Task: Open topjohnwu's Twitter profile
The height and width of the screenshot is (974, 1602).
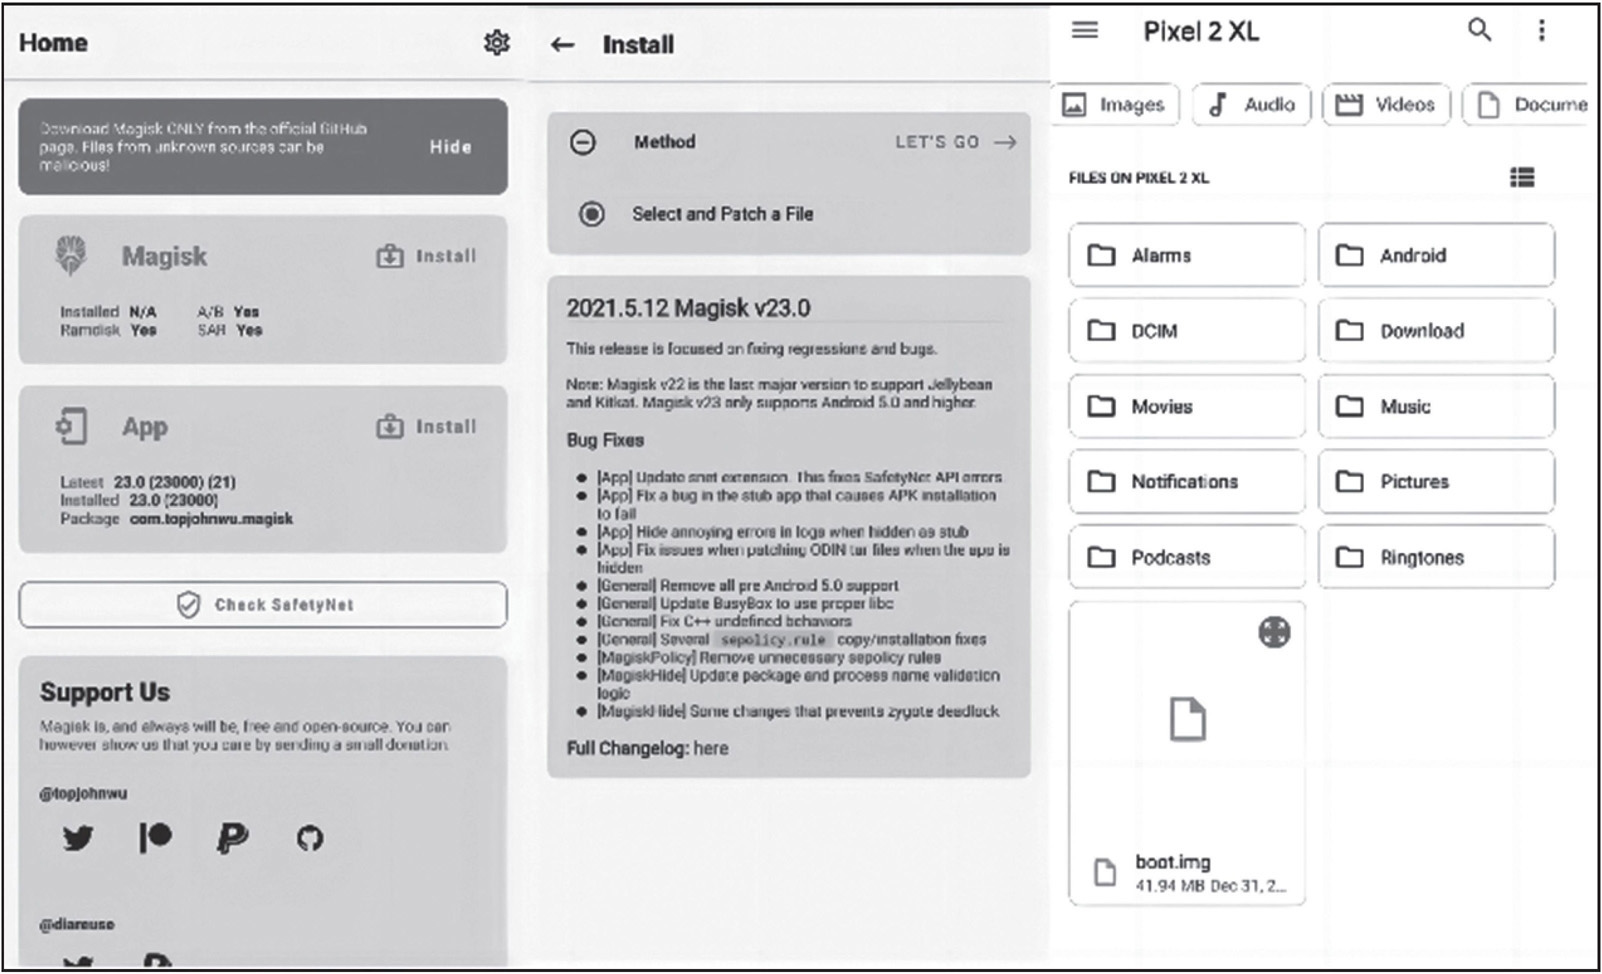Action: coord(78,837)
